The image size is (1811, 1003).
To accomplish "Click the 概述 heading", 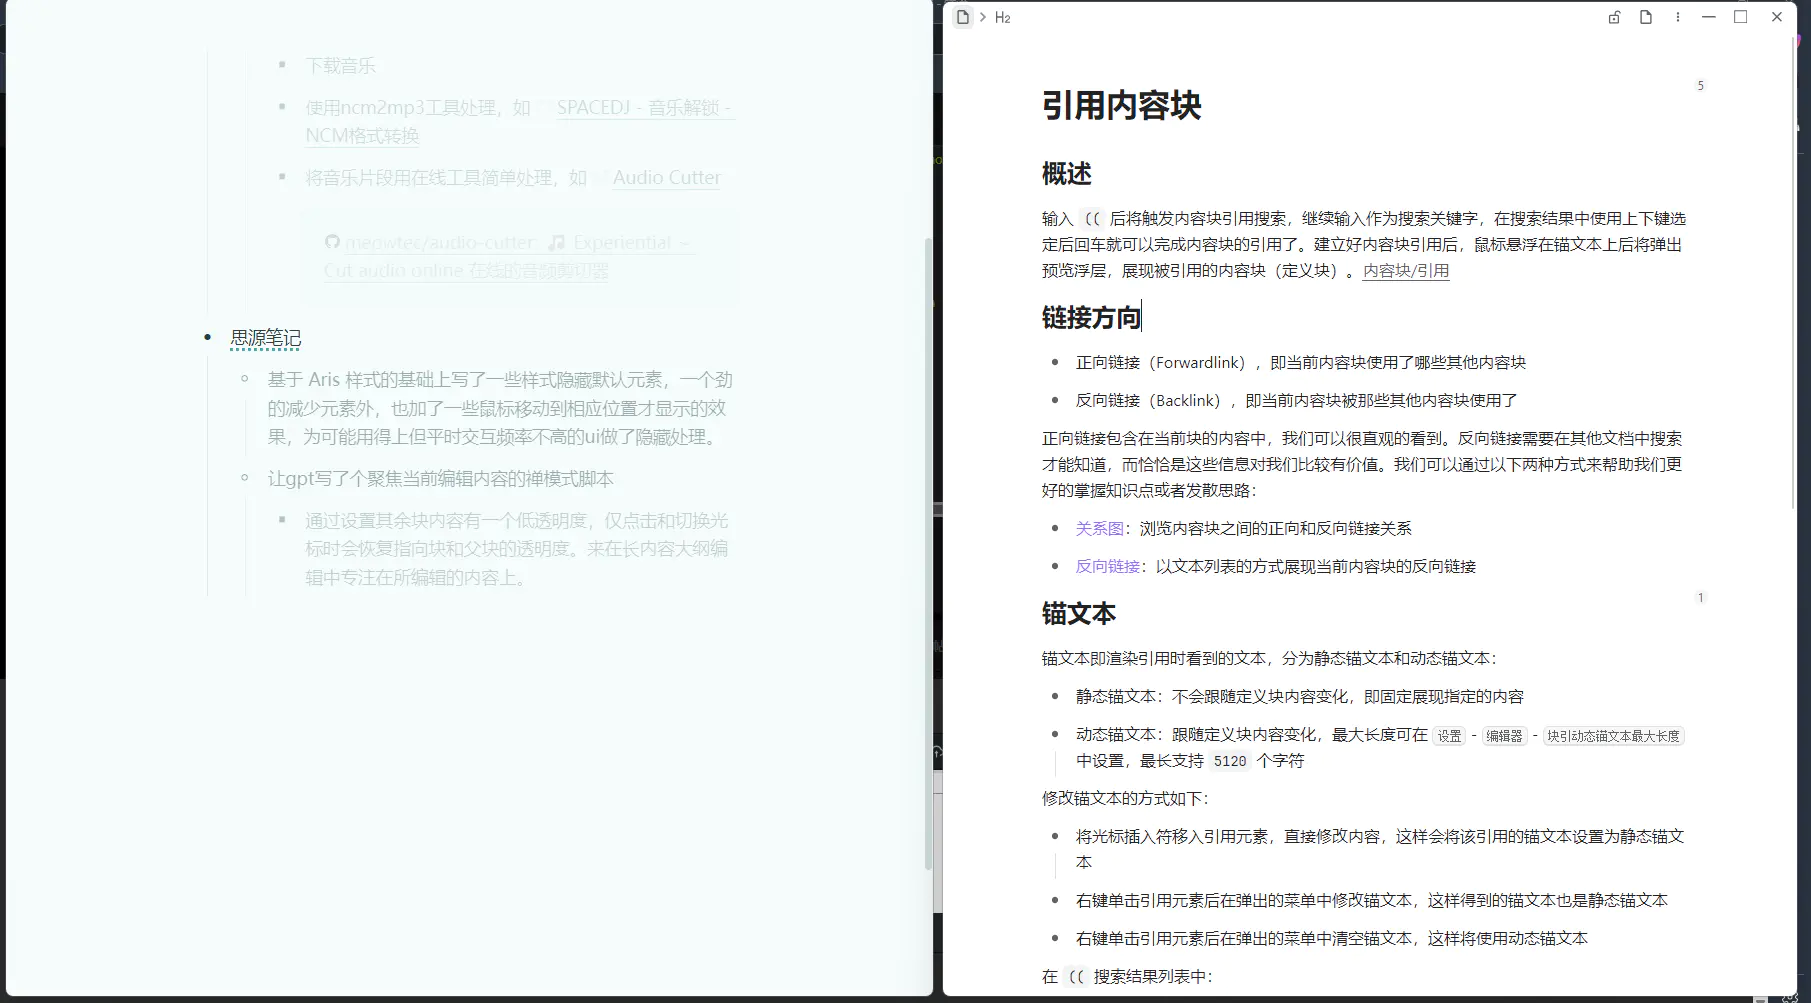I will point(1066,174).
